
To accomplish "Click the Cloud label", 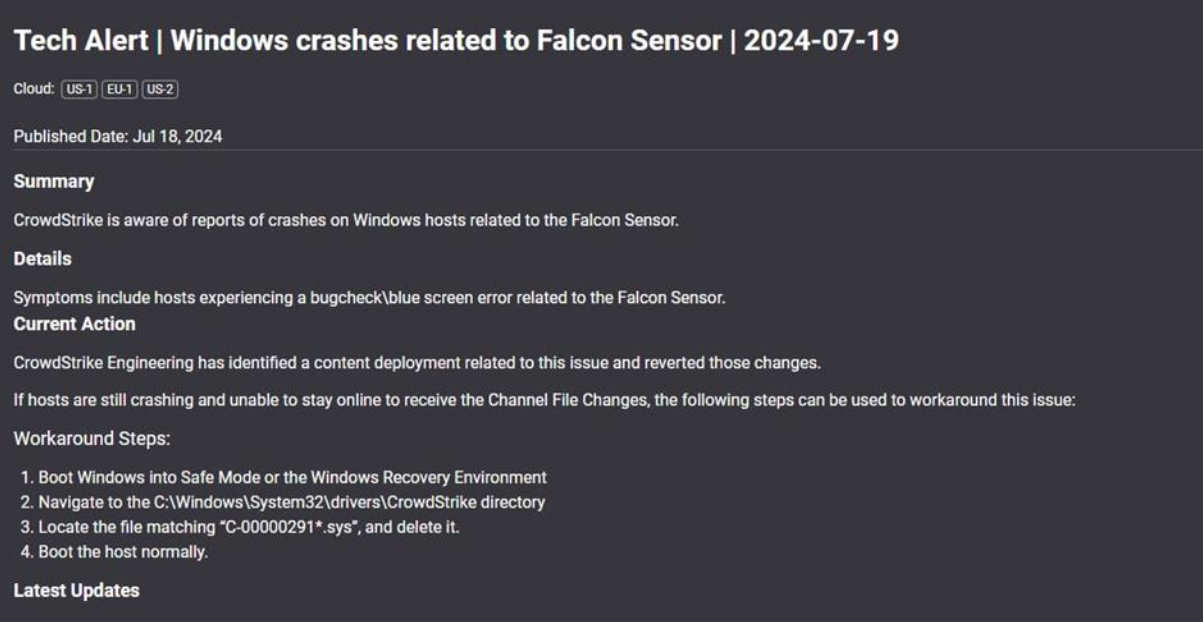I will pyautogui.click(x=33, y=90).
